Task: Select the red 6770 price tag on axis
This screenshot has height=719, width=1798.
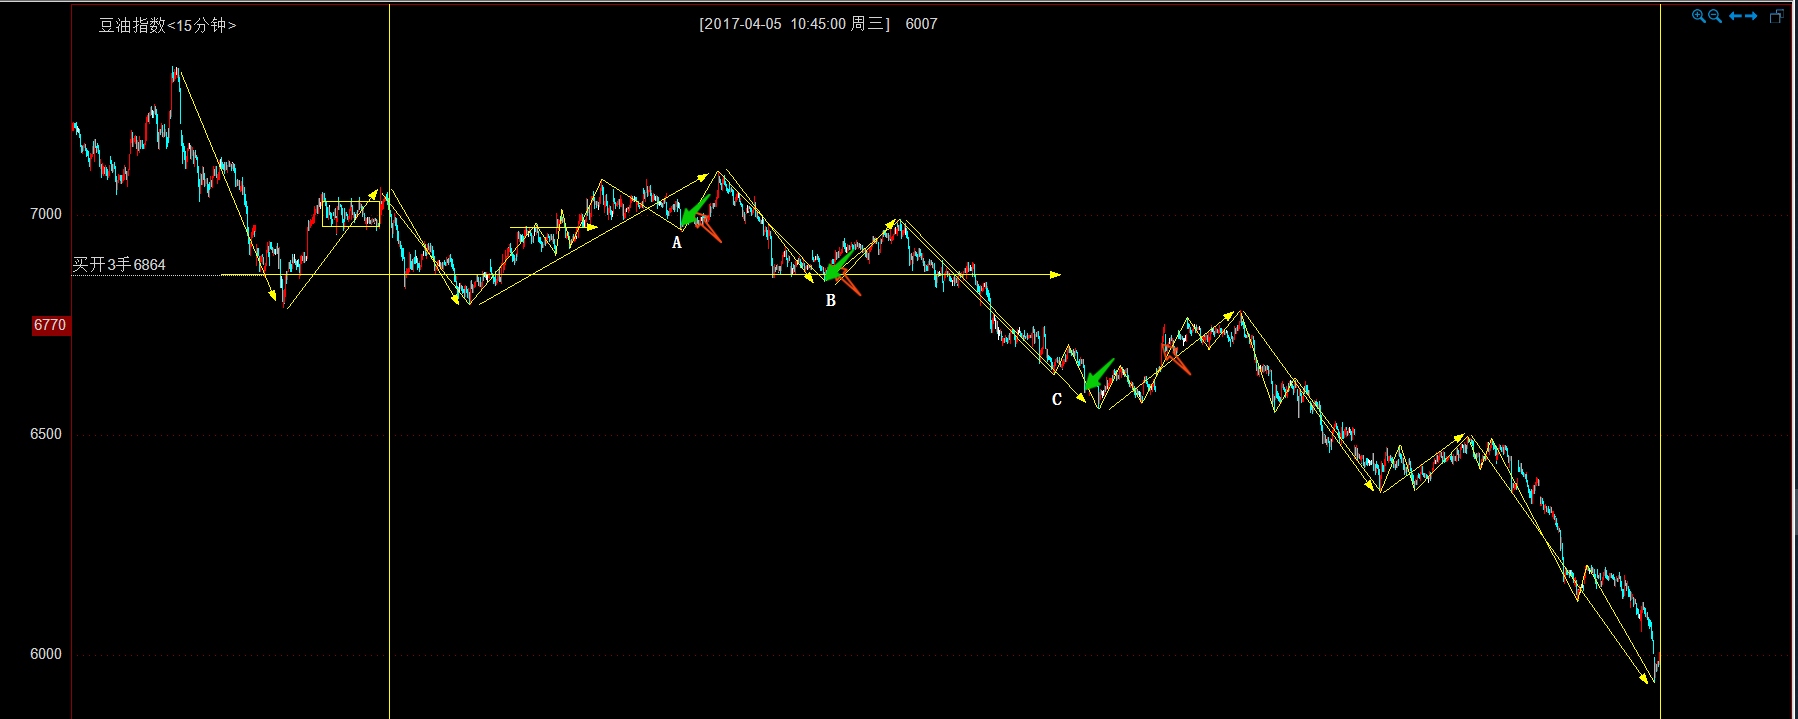Action: tap(50, 325)
